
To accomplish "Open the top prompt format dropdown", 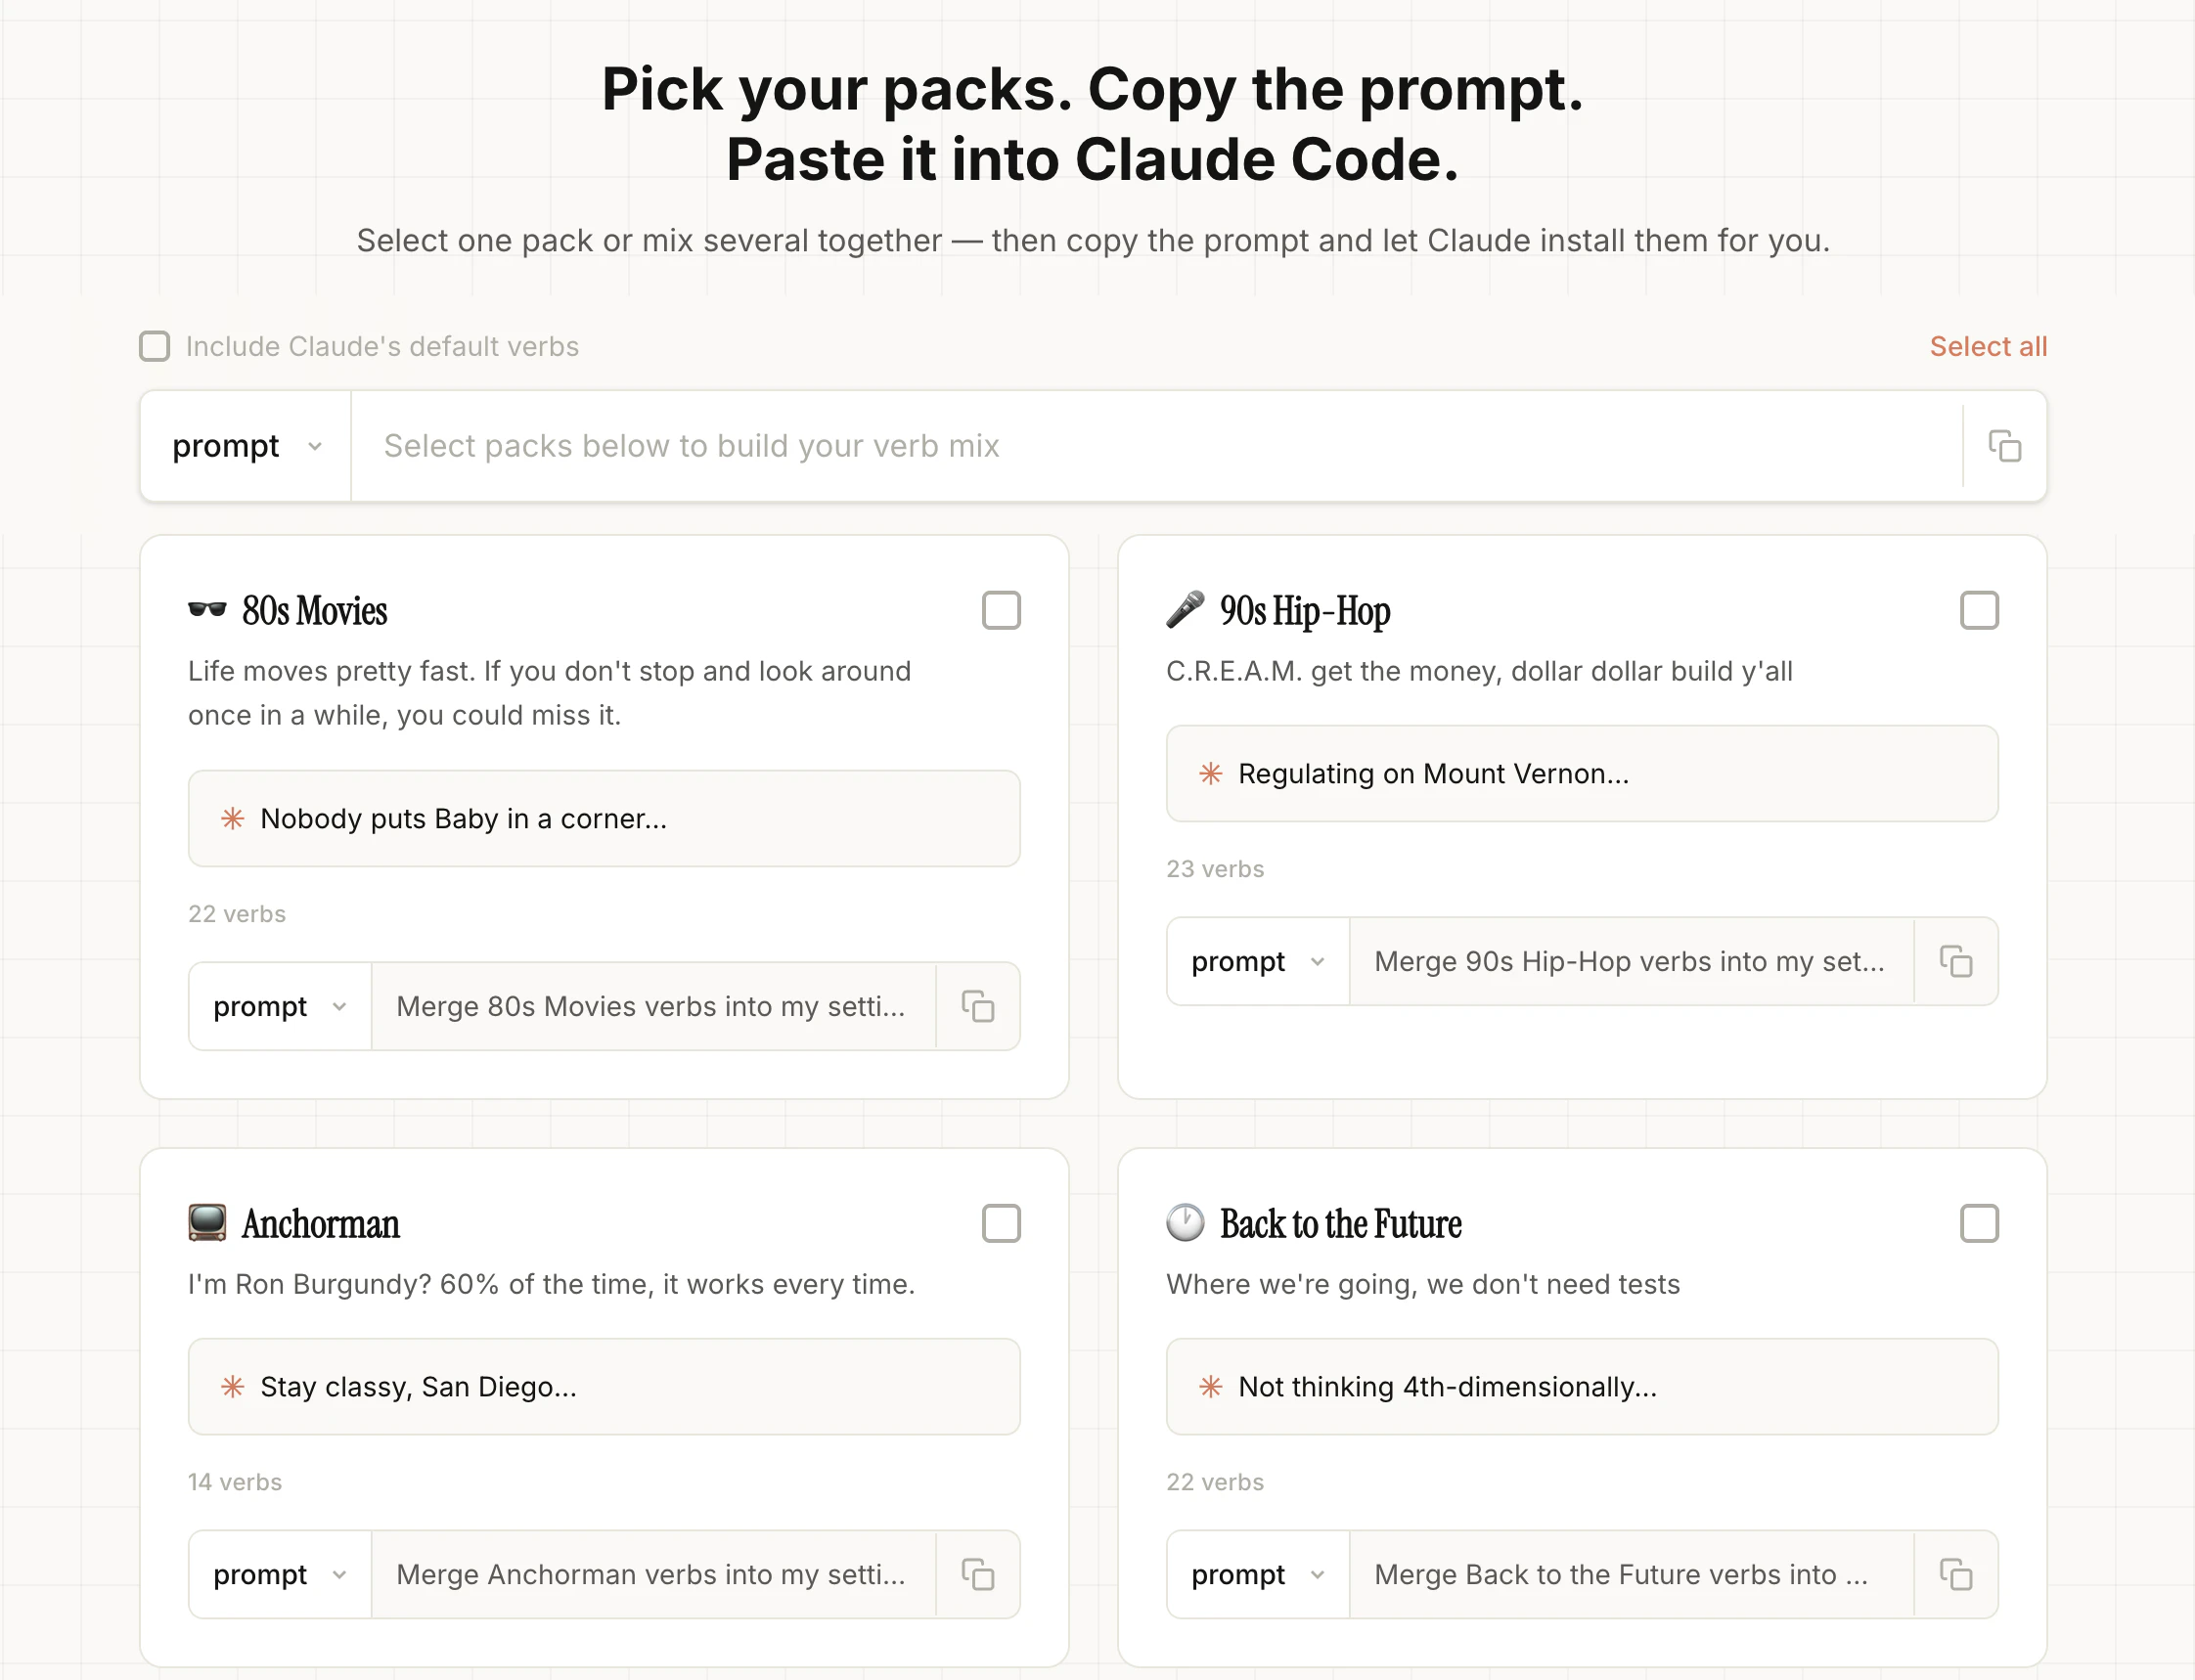I will coord(246,446).
